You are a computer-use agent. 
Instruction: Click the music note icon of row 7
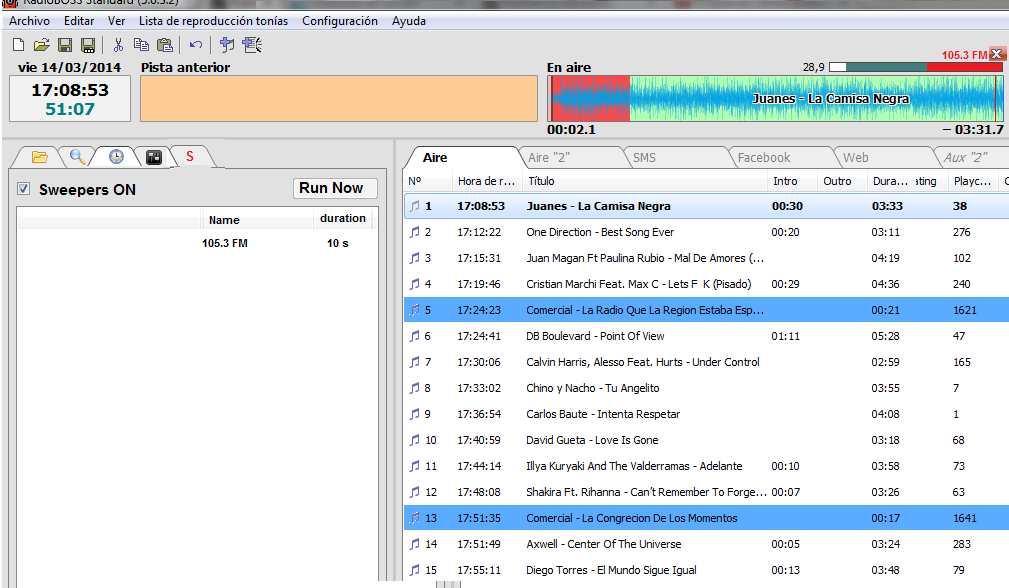point(415,362)
